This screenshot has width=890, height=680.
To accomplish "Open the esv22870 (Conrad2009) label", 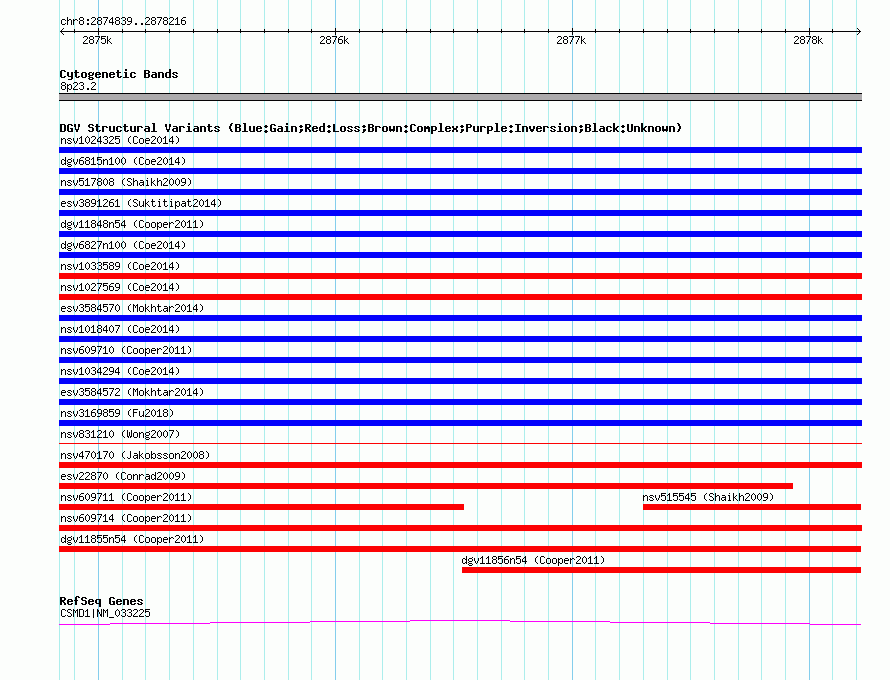I will pyautogui.click(x=123, y=476).
